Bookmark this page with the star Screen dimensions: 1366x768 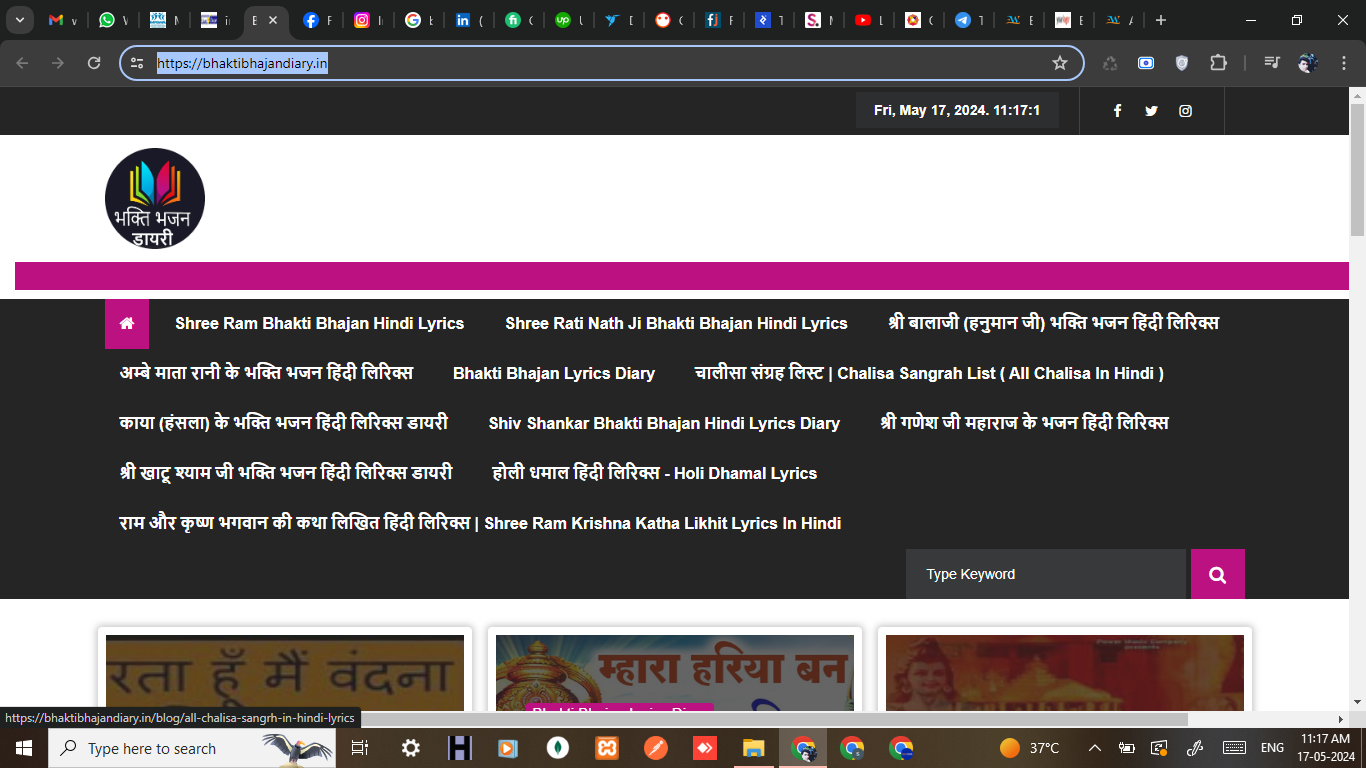(1060, 63)
